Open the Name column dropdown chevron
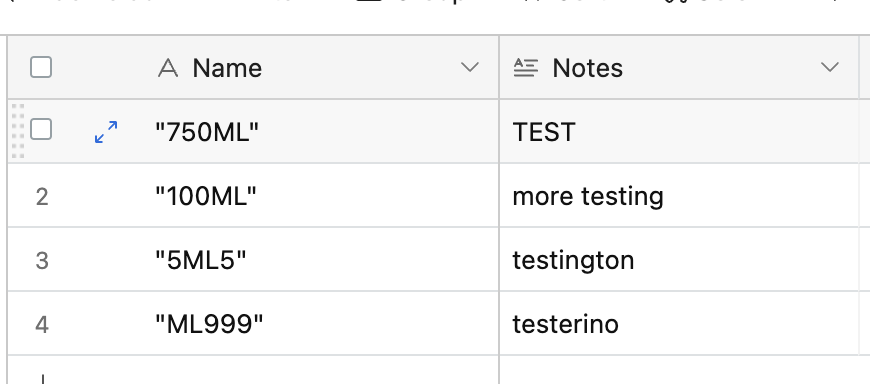The height and width of the screenshot is (384, 870). click(470, 68)
